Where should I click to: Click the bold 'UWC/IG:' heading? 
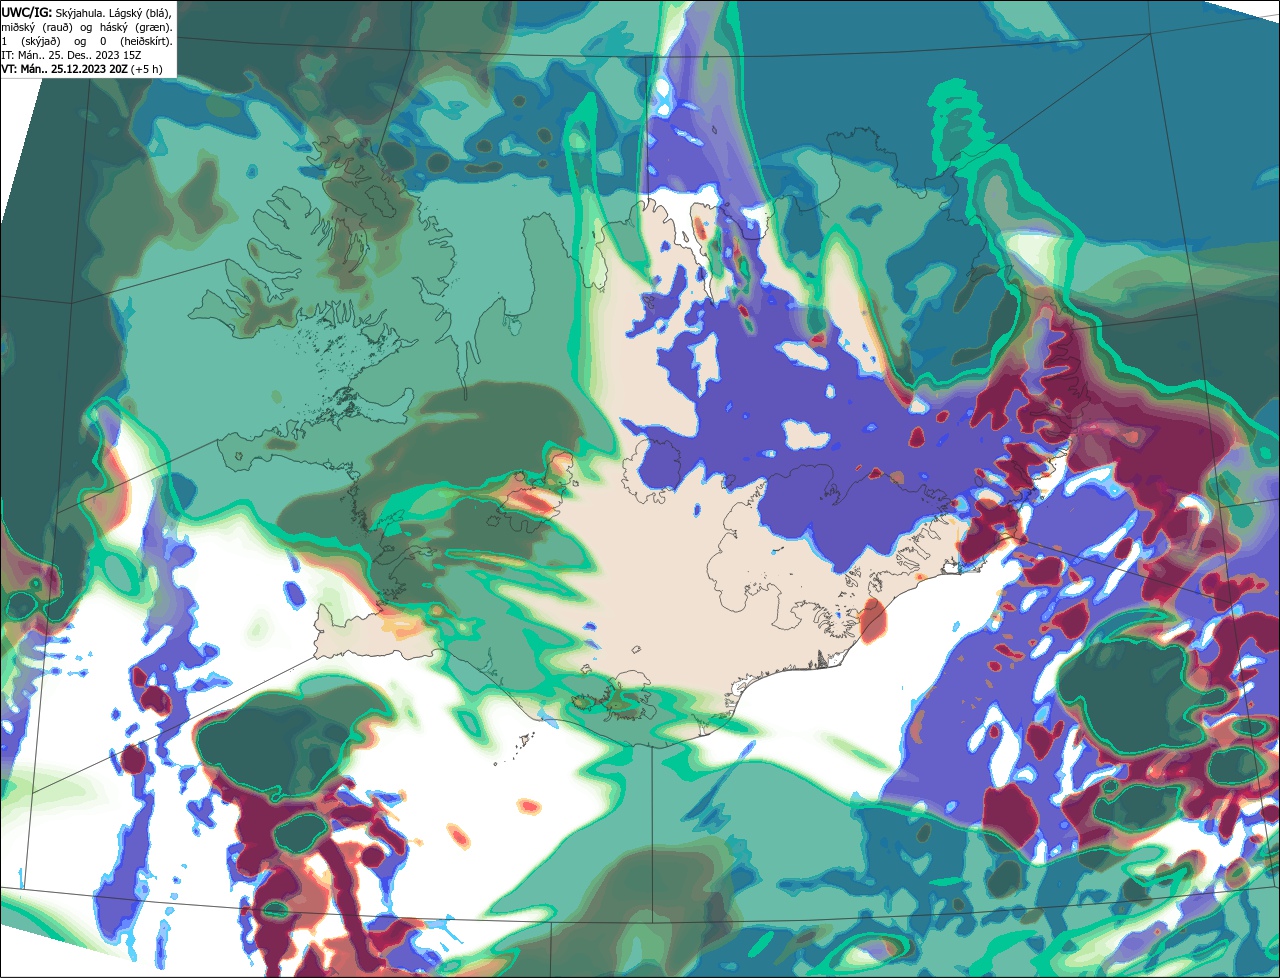(x=27, y=13)
